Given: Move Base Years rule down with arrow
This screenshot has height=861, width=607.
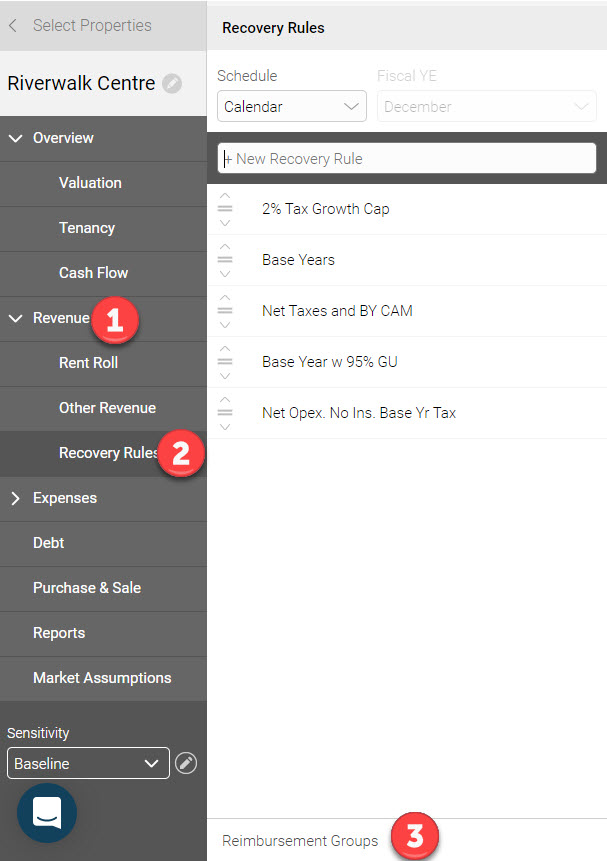Looking at the screenshot, I should [225, 274].
